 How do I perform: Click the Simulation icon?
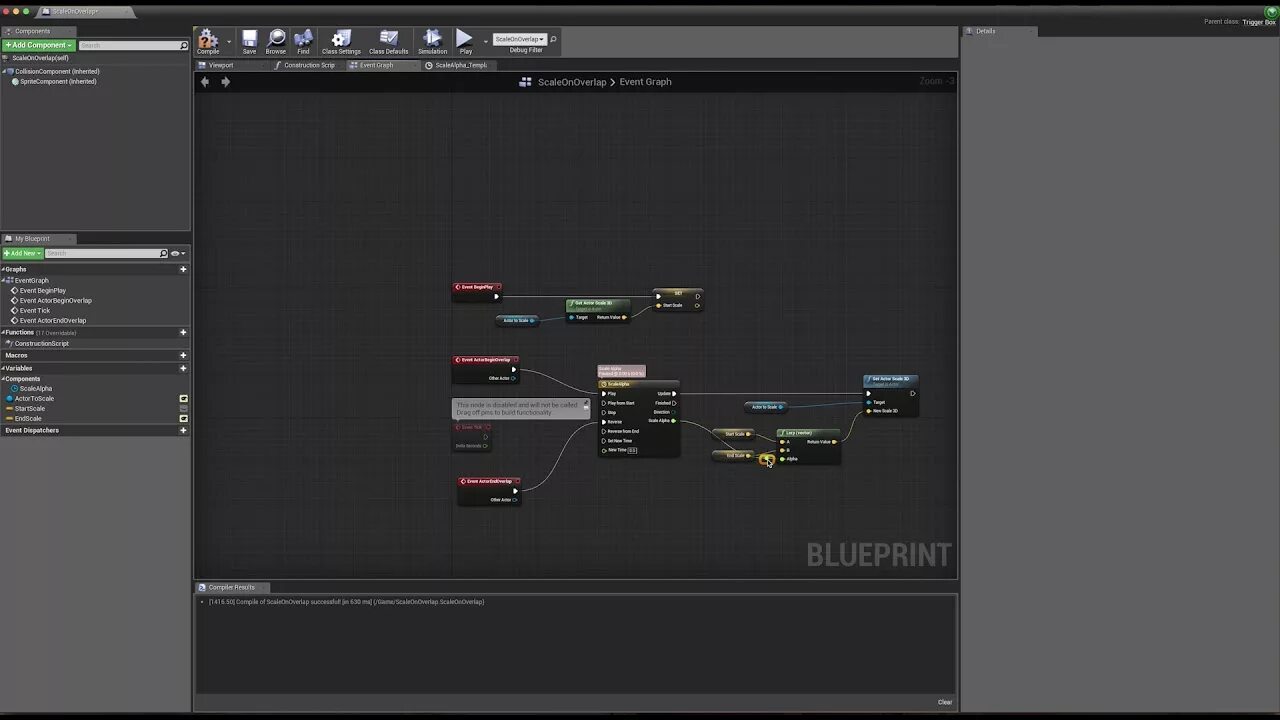432,38
